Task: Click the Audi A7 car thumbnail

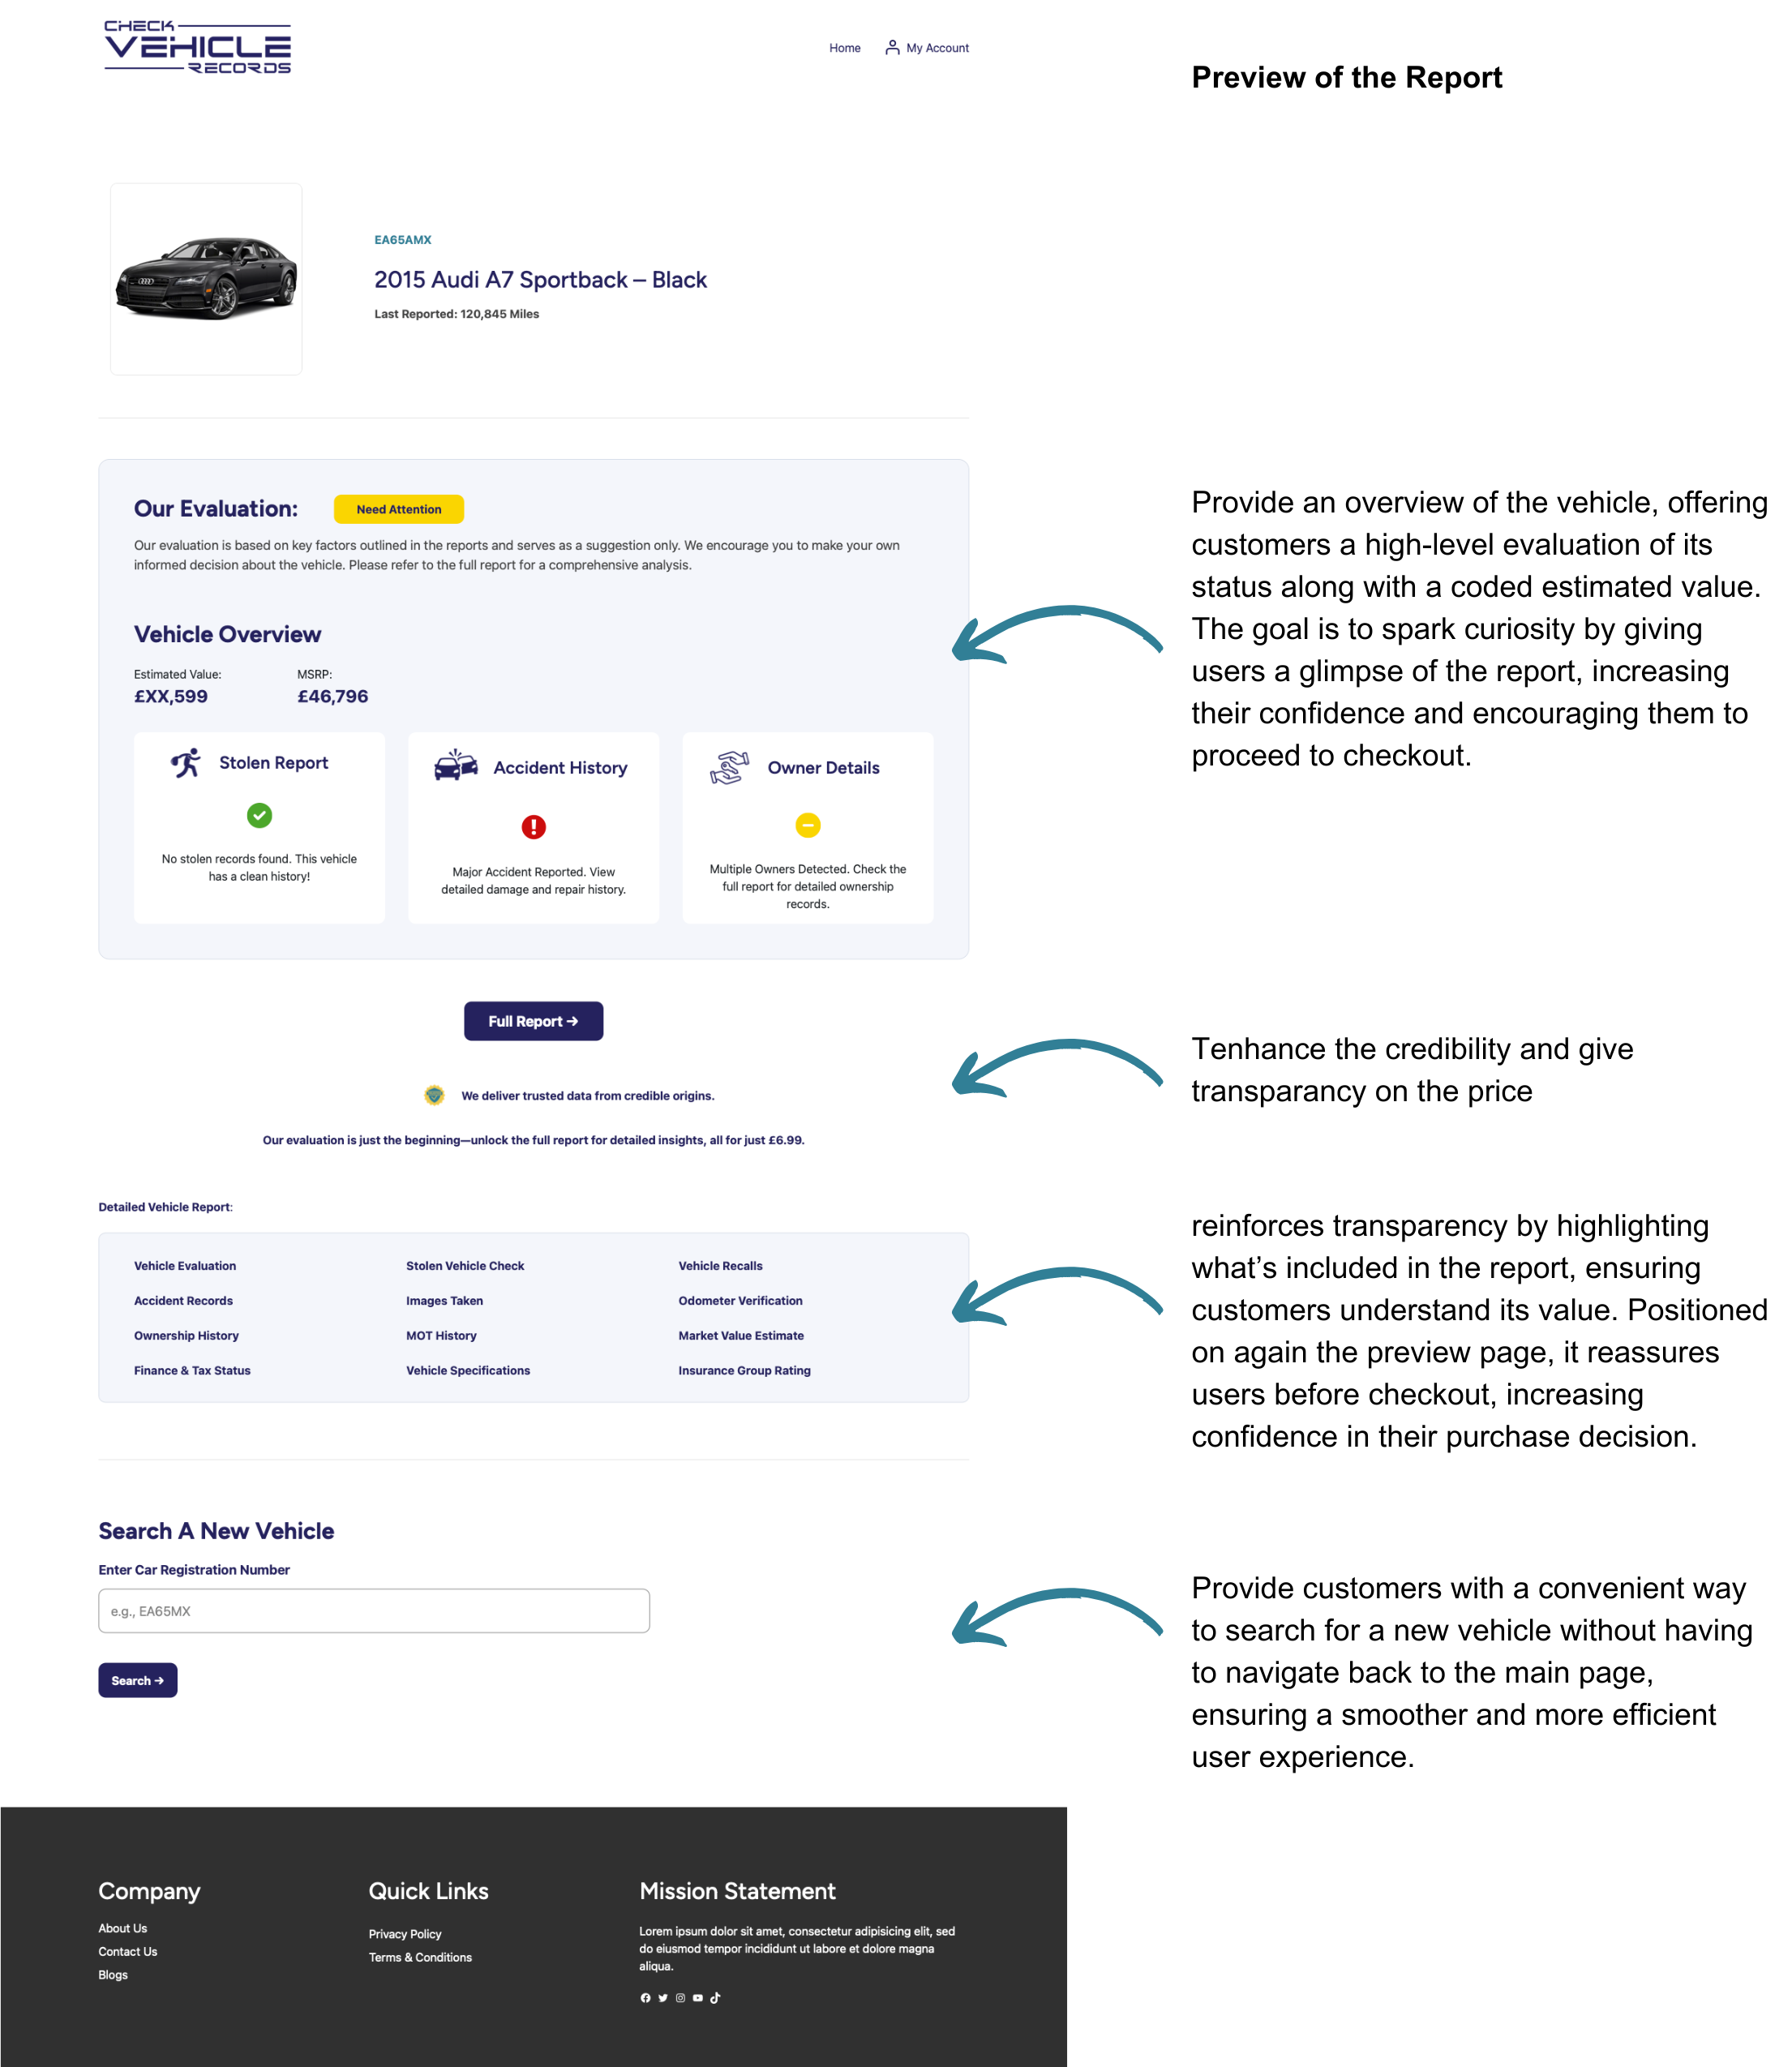Action: click(x=206, y=279)
